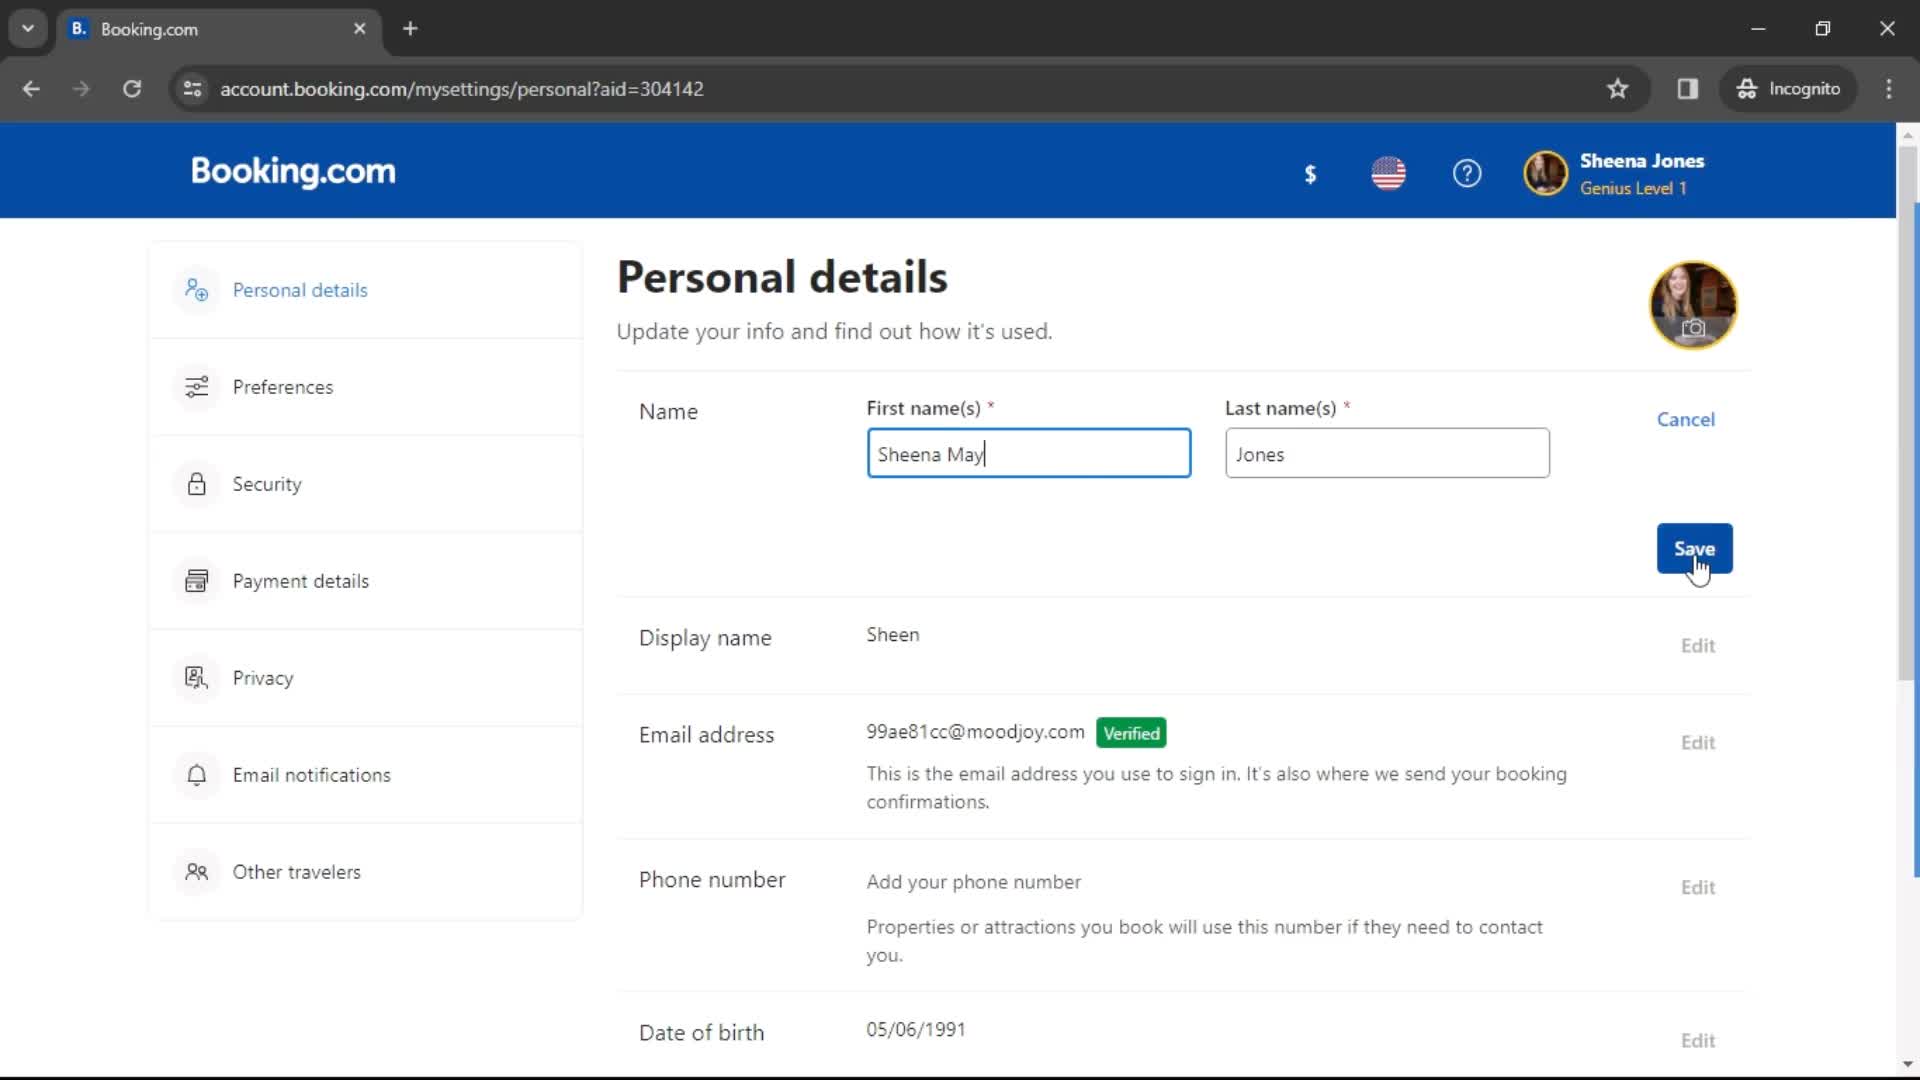Toggle browser side panel
Image resolution: width=1920 pixels, height=1080 pixels.
click(x=1688, y=89)
